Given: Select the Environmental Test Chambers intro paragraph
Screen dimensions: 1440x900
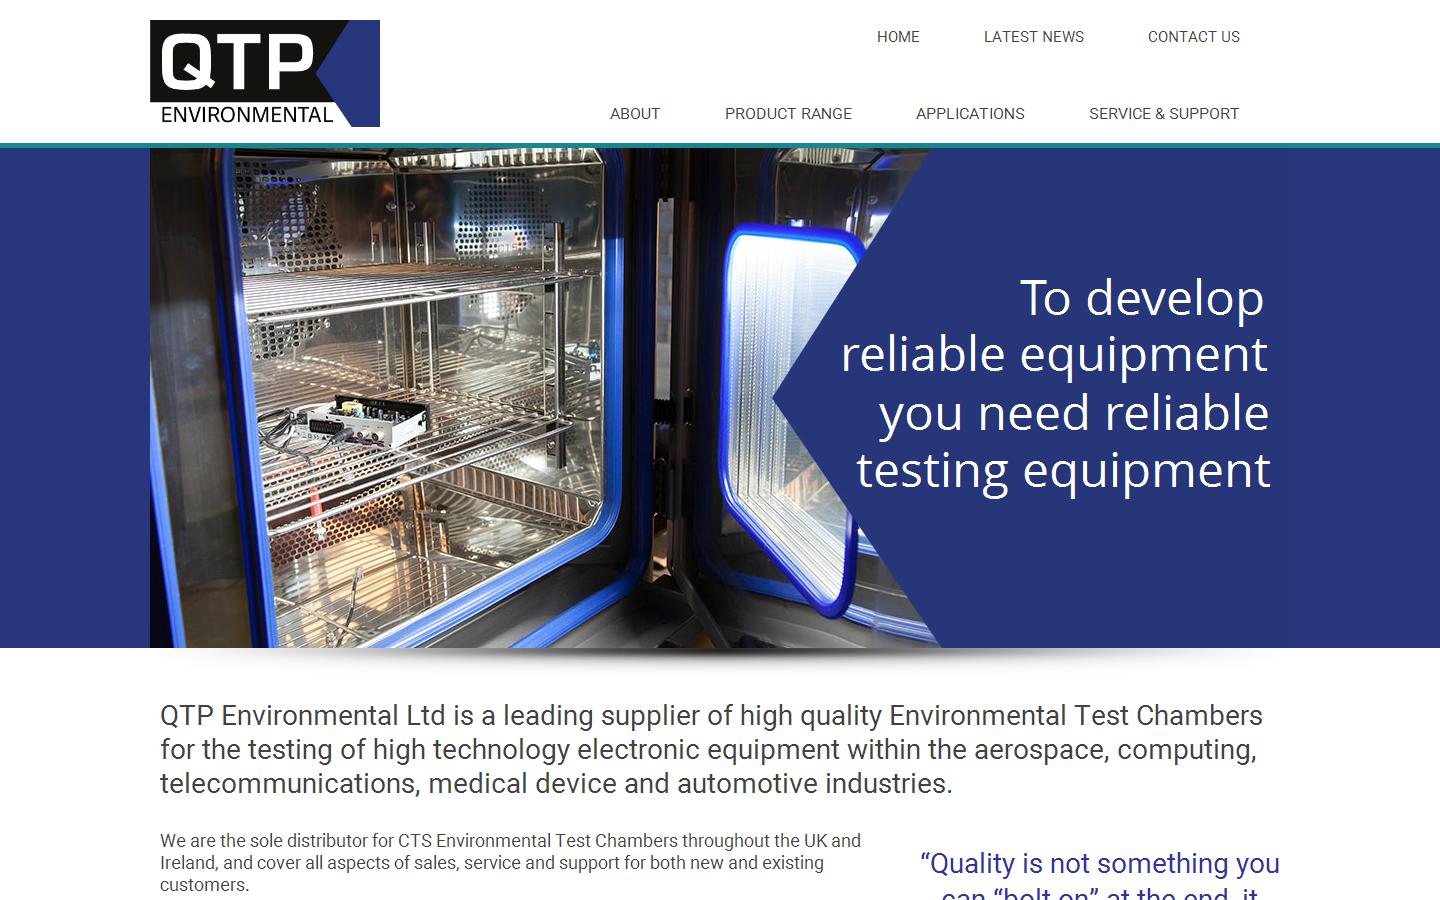Looking at the screenshot, I should 710,749.
